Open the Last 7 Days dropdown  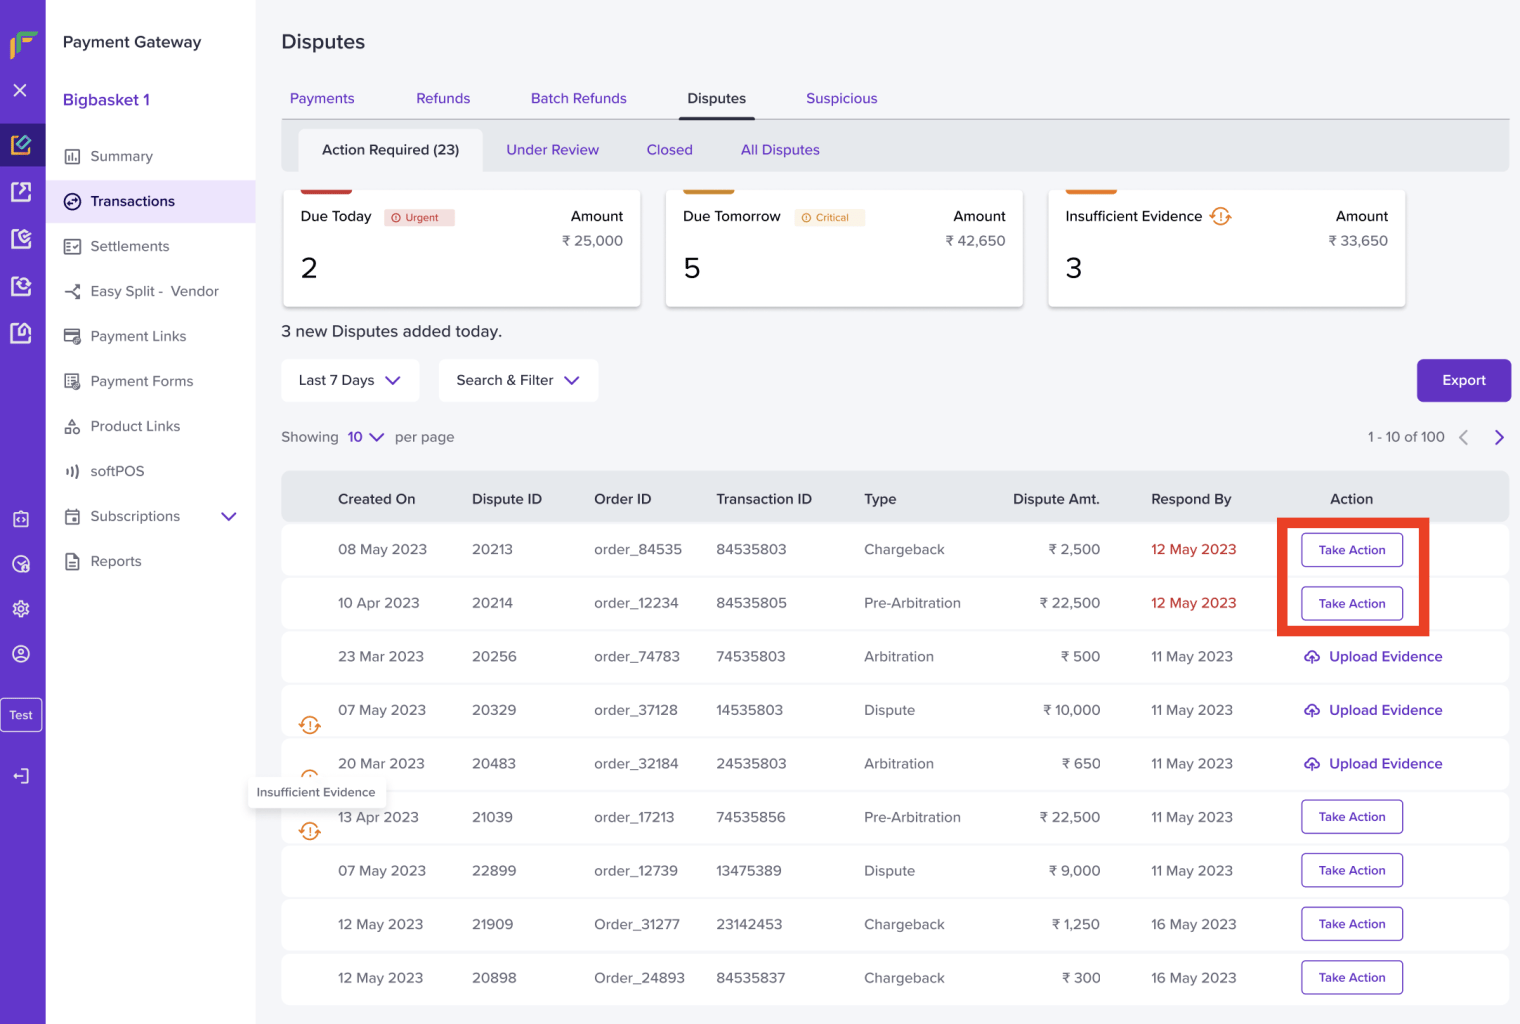[350, 381]
